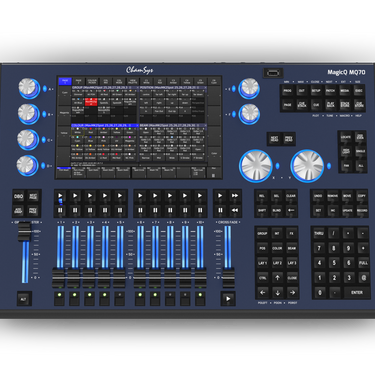
Task: Toggle the flash button under fader 2
Action: [74, 298]
